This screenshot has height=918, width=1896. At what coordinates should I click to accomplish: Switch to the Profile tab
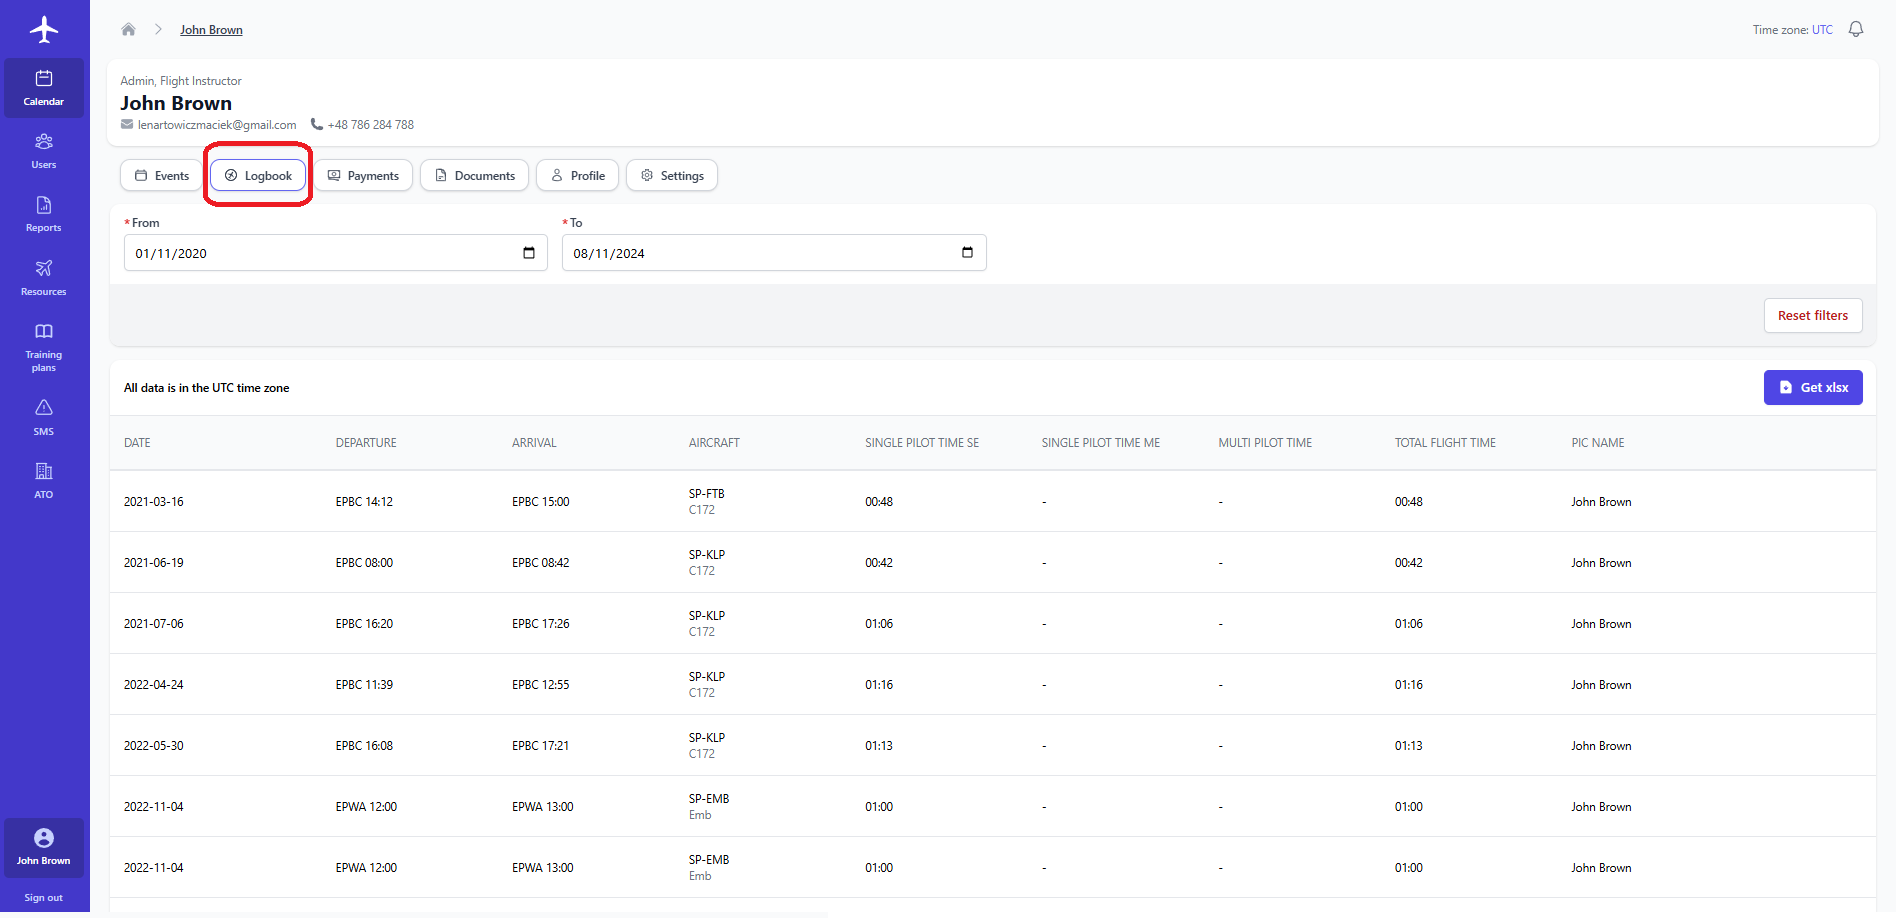578,175
